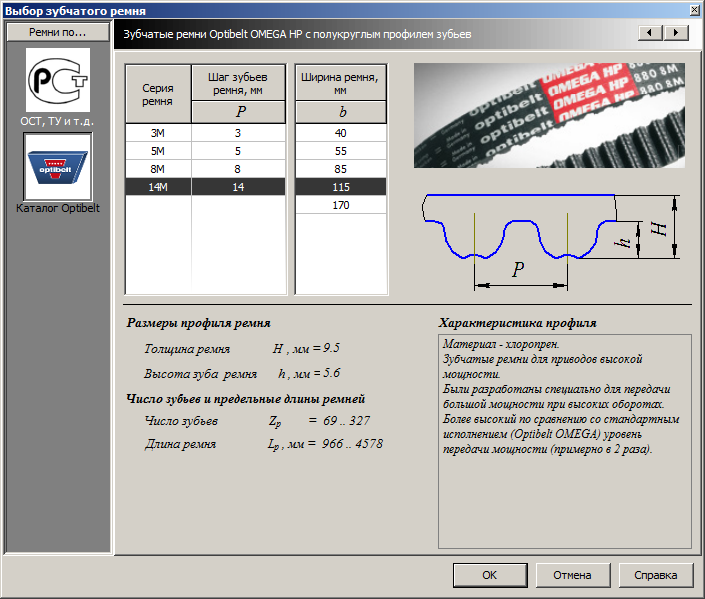Choose belt width 55 mm

[341, 151]
